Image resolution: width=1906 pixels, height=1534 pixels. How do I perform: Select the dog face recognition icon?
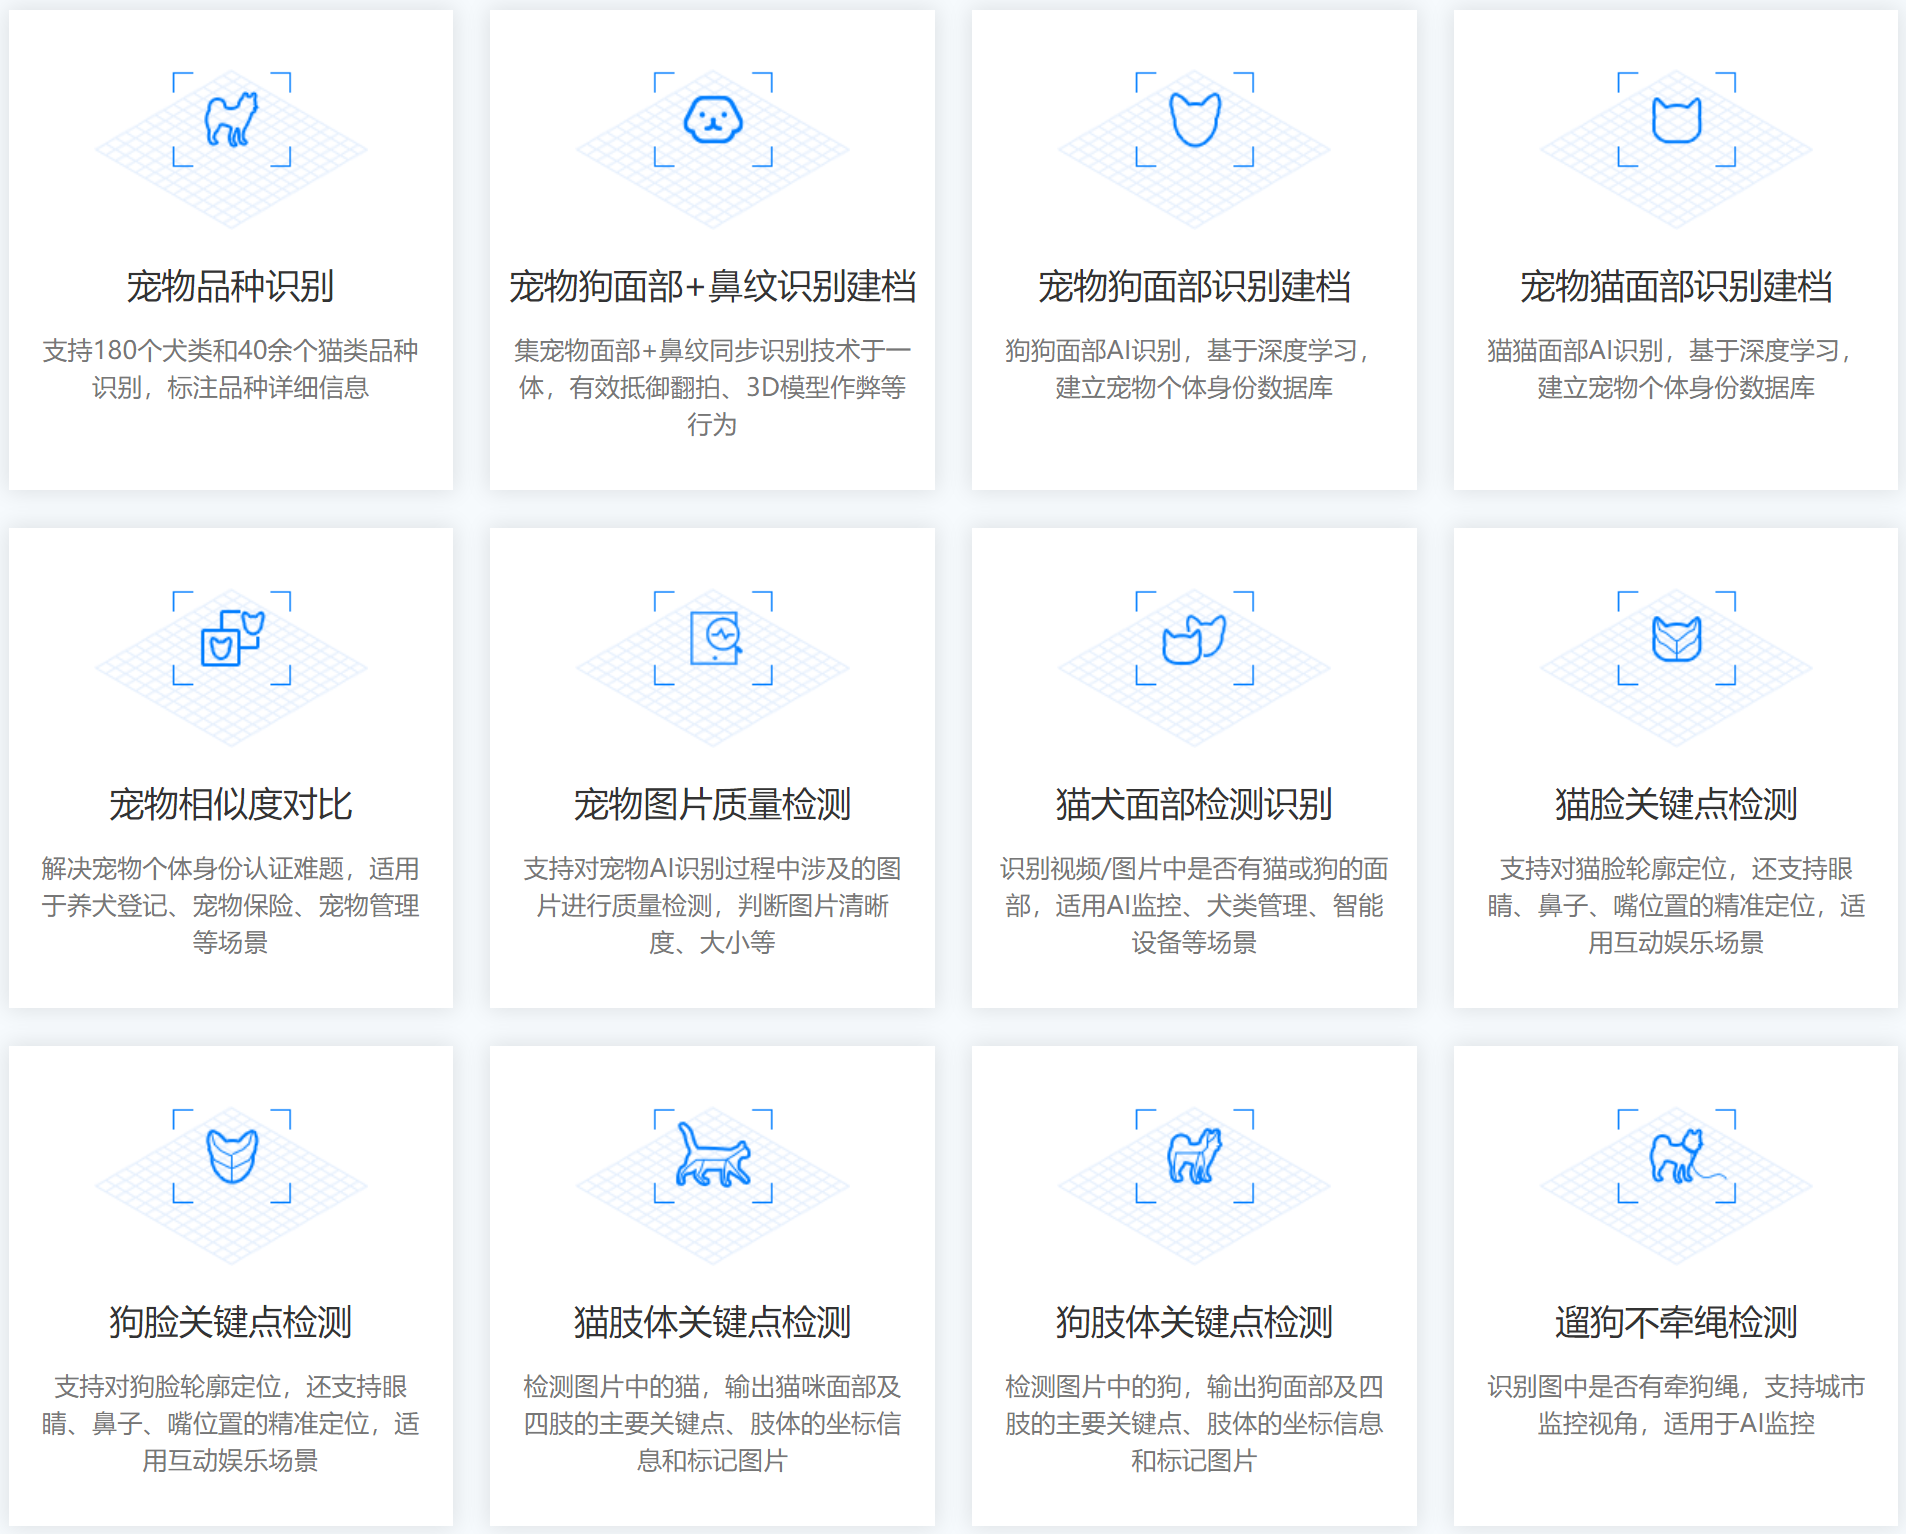click(1195, 119)
